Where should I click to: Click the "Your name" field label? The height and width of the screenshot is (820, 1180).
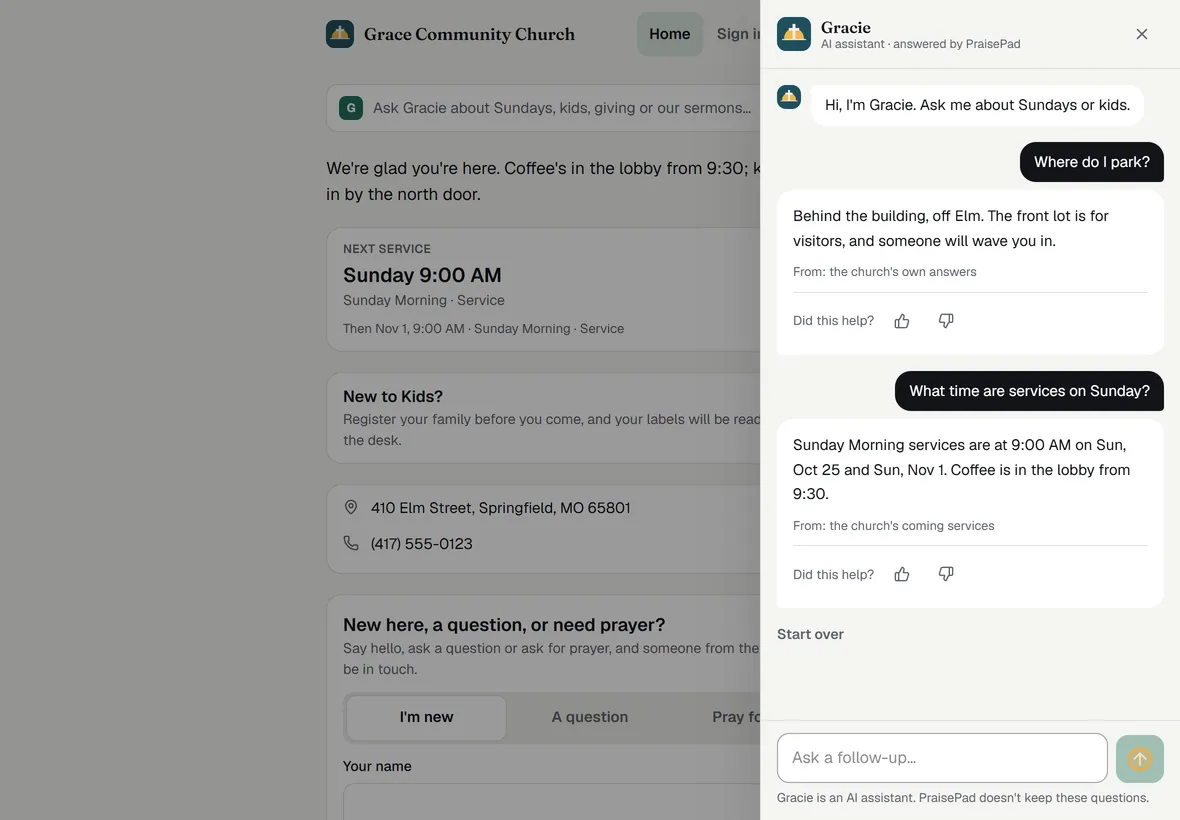coord(377,767)
